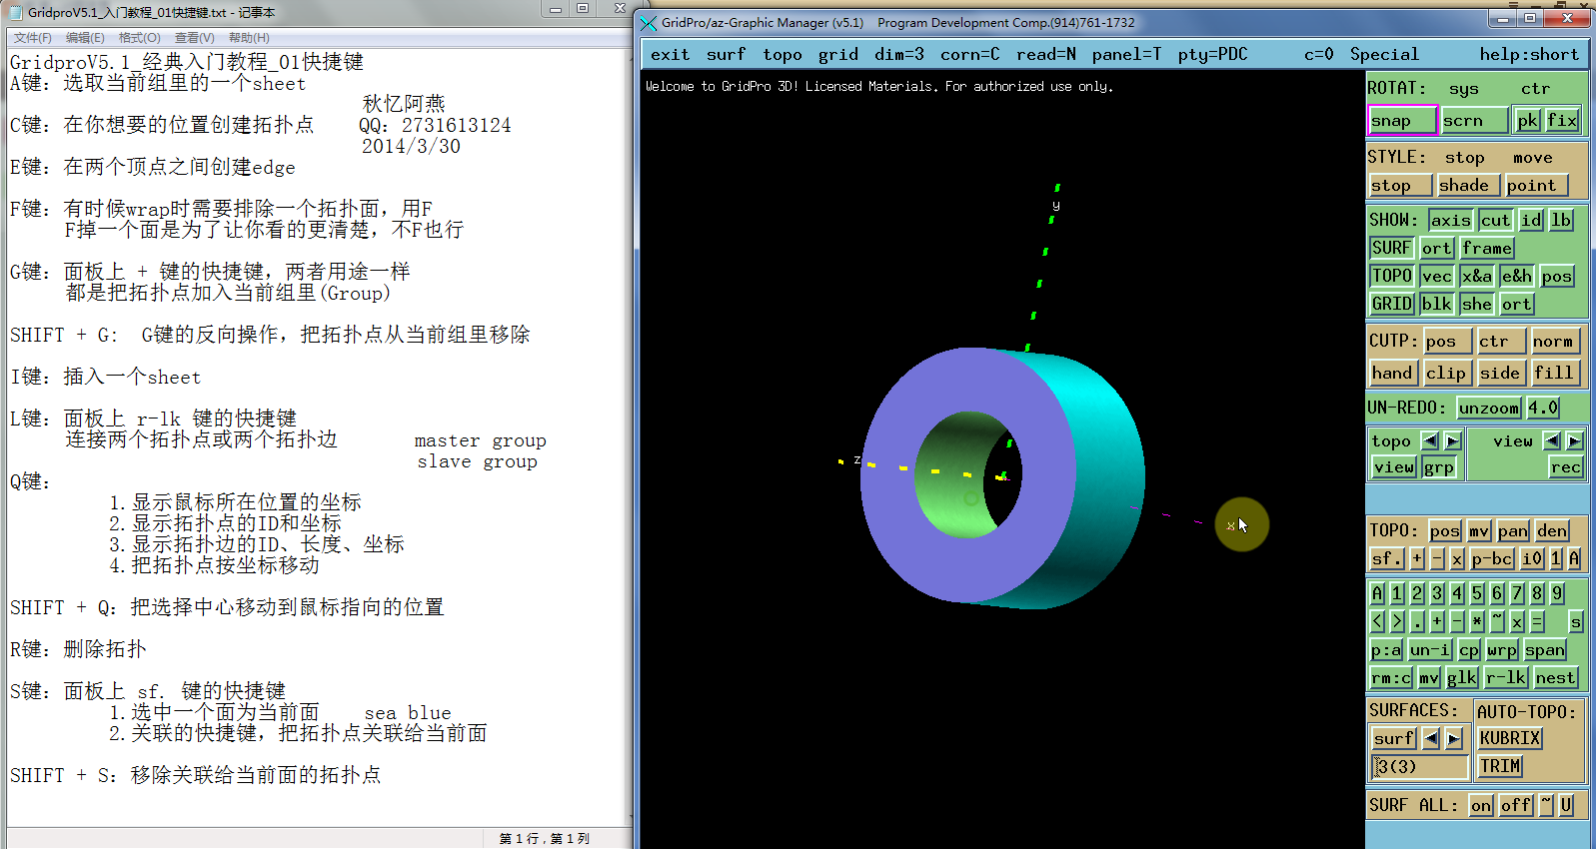1596x849 pixels.
Task: Open the topo menu in GridPro menubar
Action: click(782, 55)
